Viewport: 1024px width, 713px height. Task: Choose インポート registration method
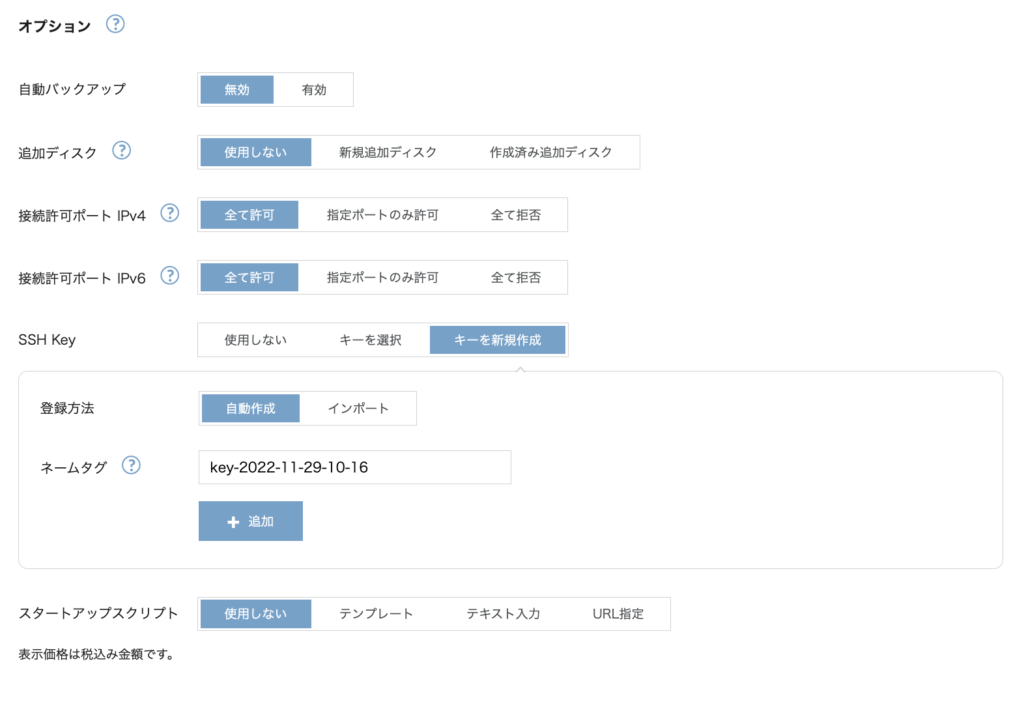click(x=358, y=409)
